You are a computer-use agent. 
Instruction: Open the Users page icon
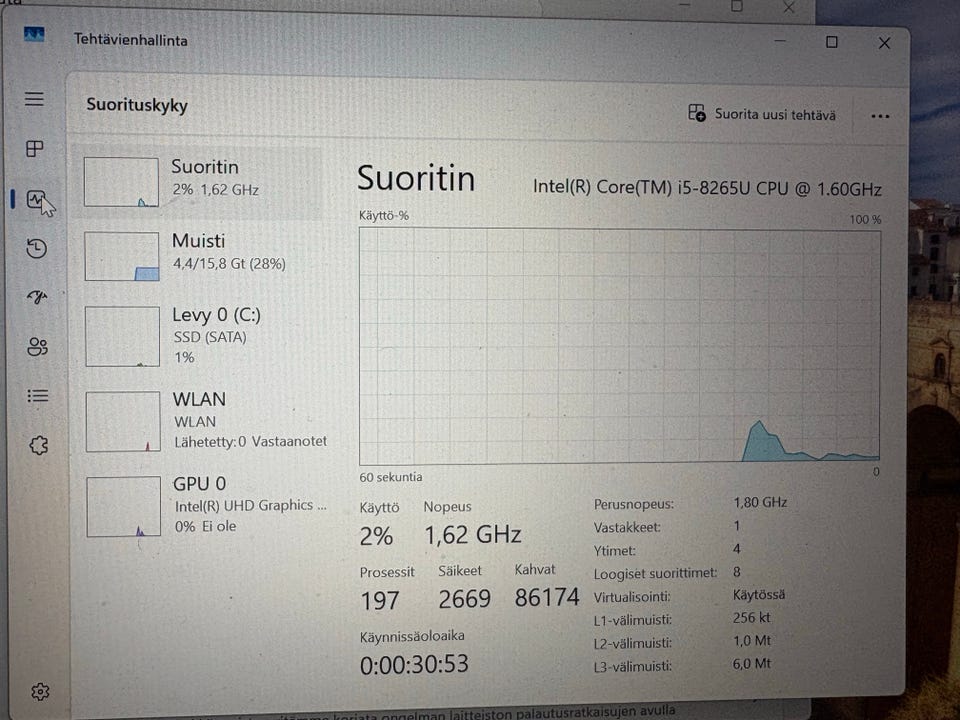click(37, 347)
